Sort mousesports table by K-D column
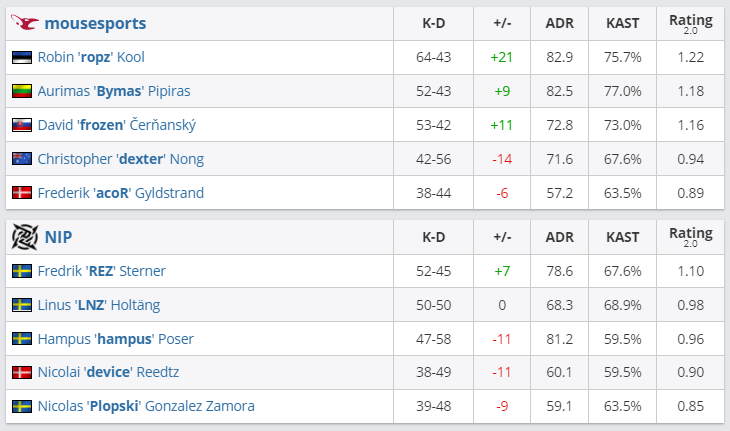Image resolution: width=730 pixels, height=431 pixels. 435,23
